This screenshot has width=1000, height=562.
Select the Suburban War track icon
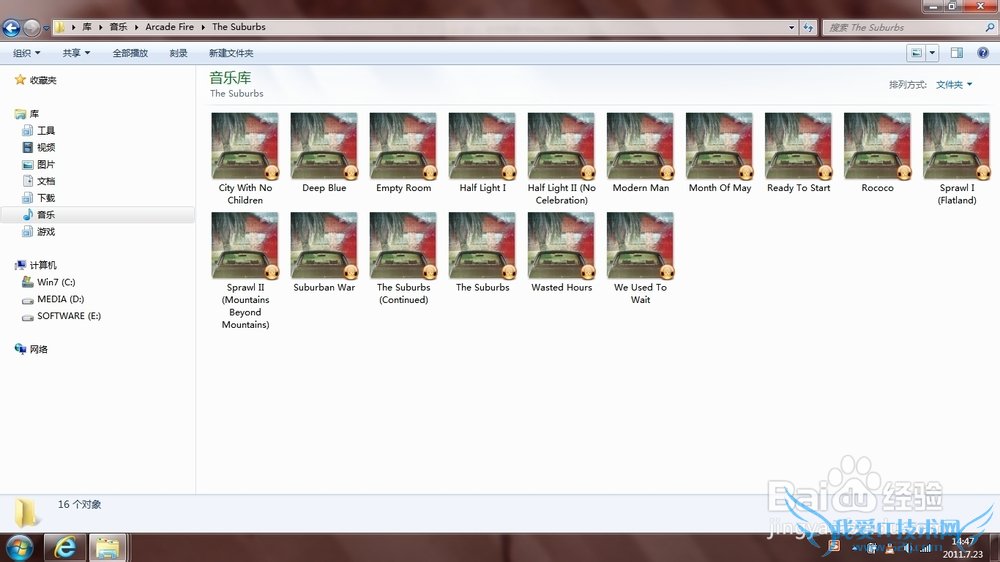pyautogui.click(x=324, y=246)
